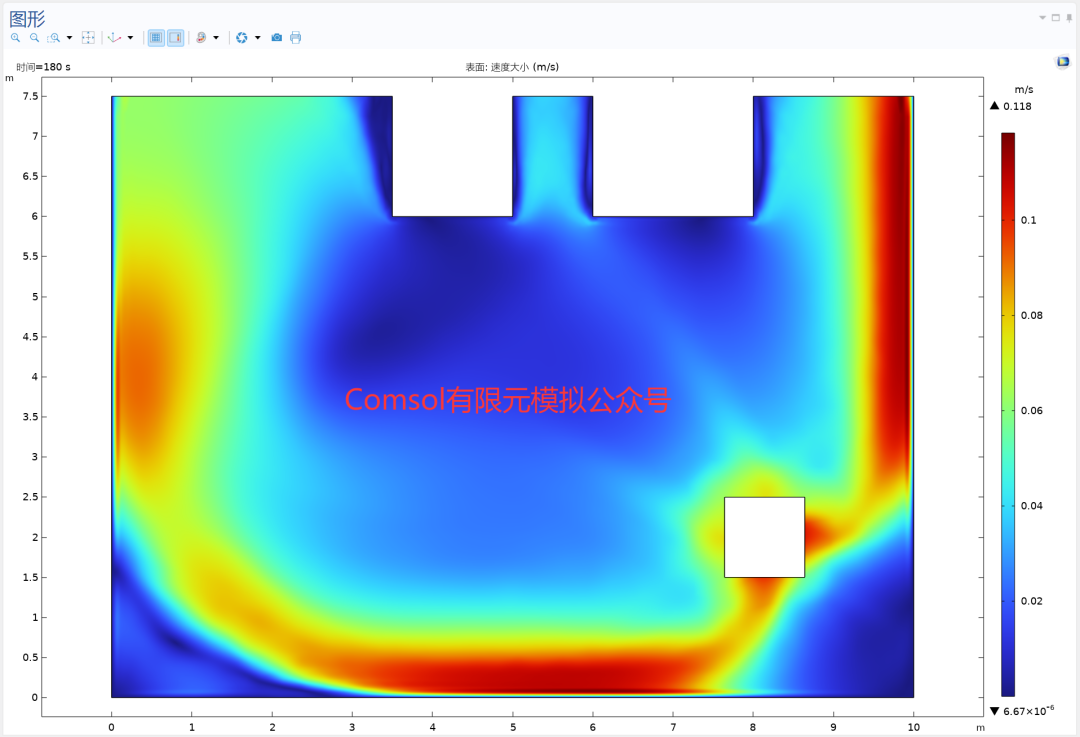Click the x-axis label 8
This screenshot has width=1080, height=737.
click(x=753, y=727)
